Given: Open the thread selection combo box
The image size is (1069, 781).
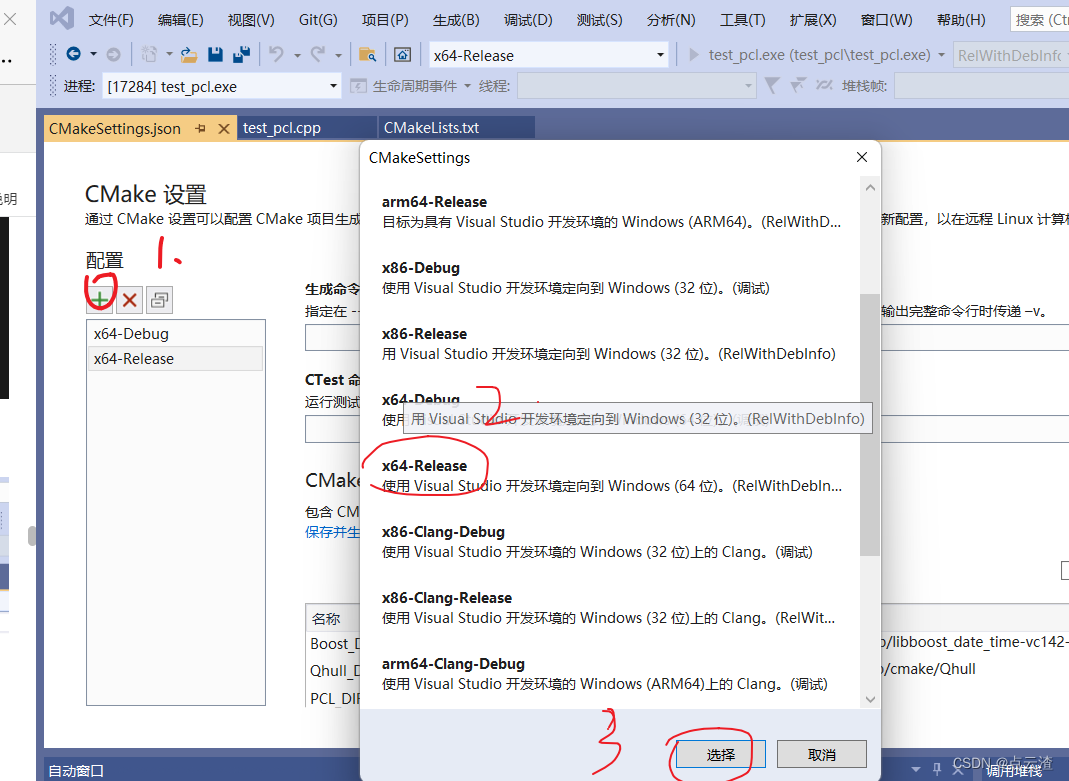Looking at the screenshot, I should 636,86.
